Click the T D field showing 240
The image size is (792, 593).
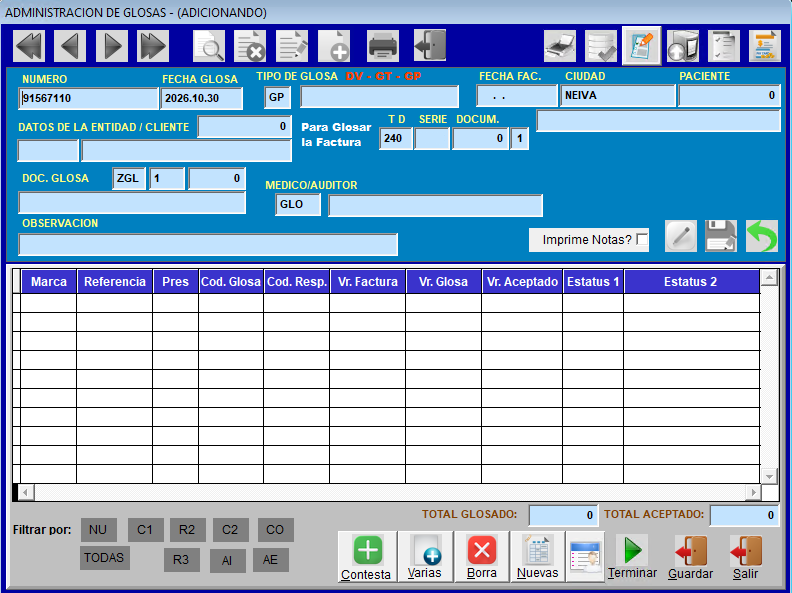click(395, 138)
